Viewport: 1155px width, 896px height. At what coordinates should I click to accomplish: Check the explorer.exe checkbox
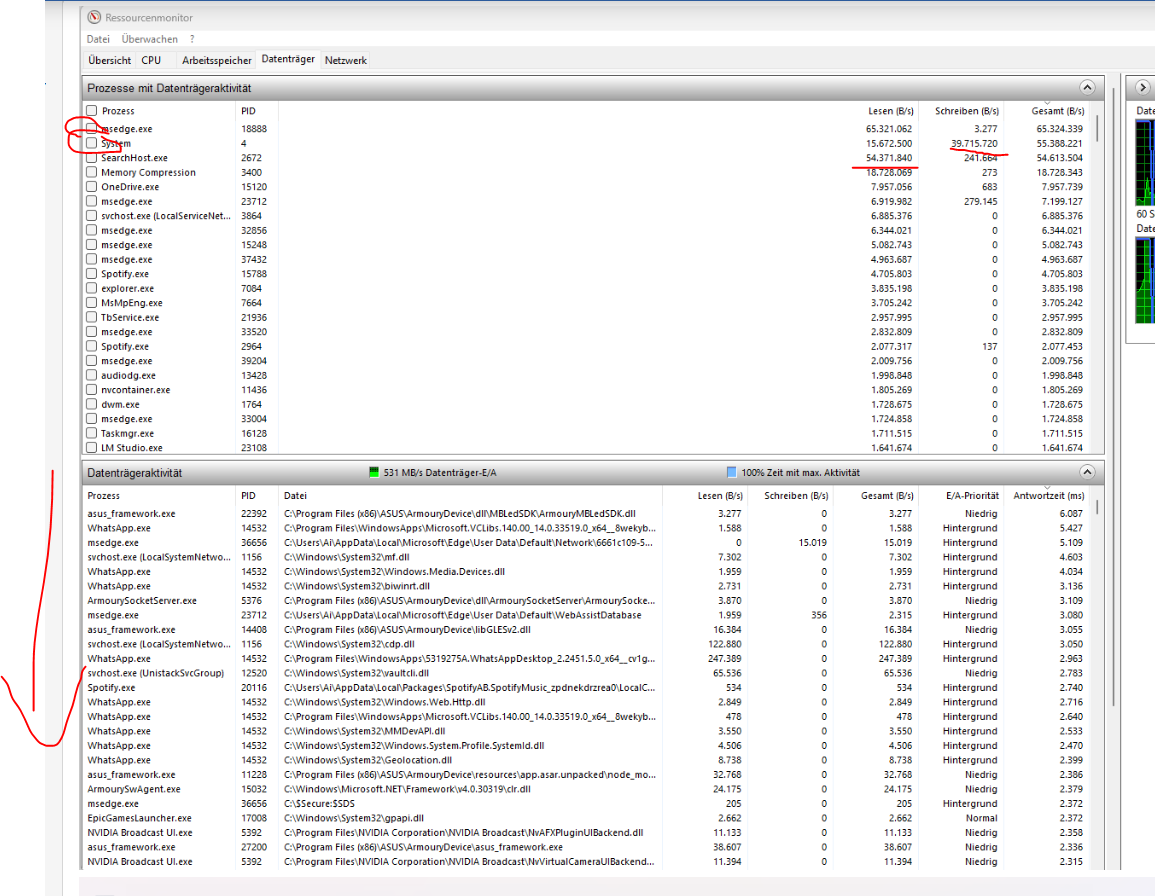point(91,288)
